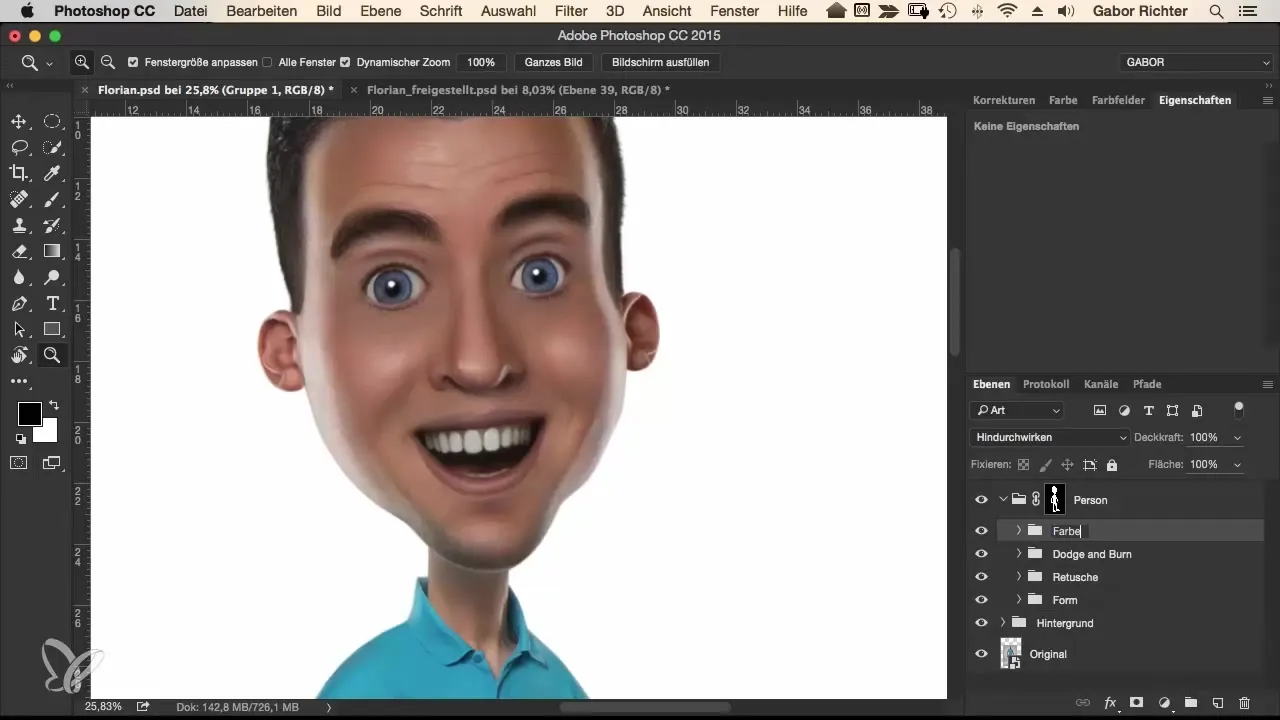Toggle Fenstergröße anpassen checkbox

pyautogui.click(x=134, y=62)
